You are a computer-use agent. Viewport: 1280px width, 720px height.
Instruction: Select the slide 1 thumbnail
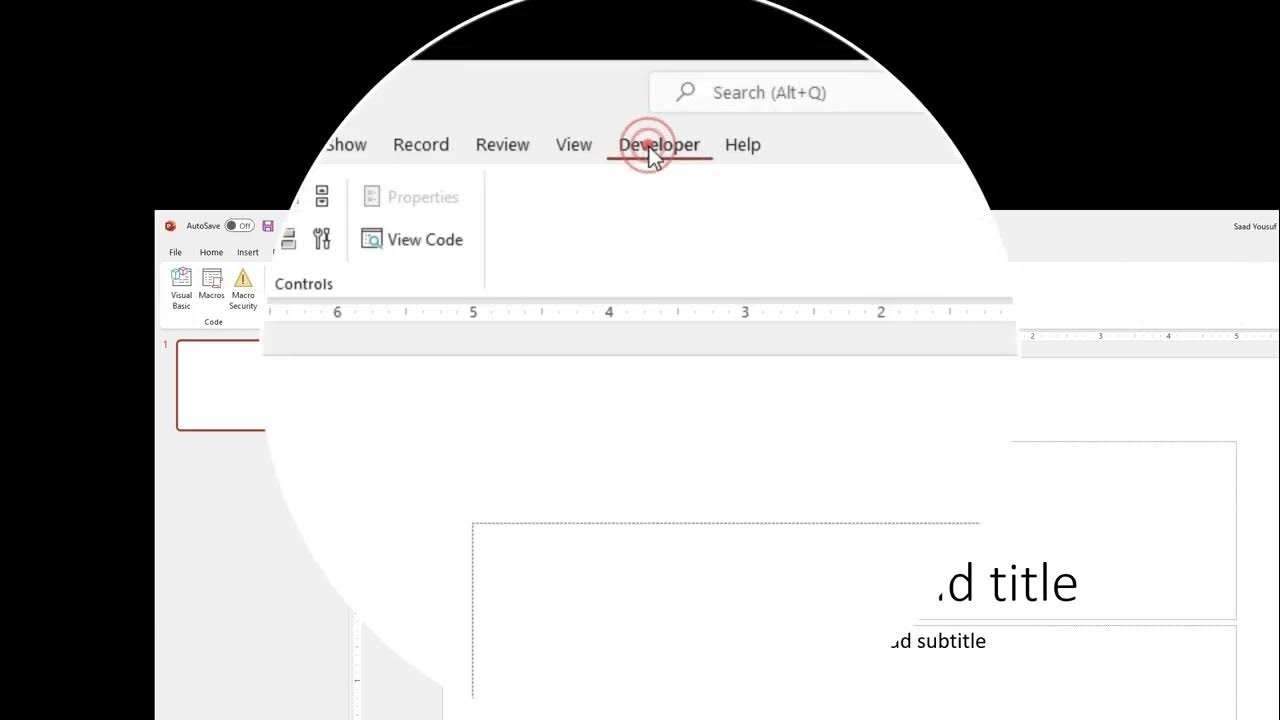click(x=221, y=385)
